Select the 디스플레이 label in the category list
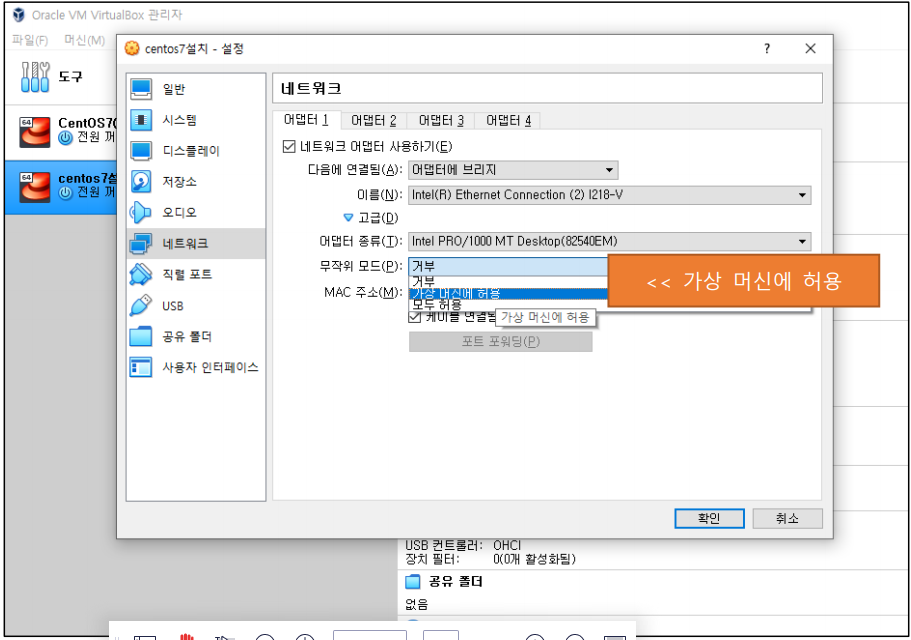This screenshot has height=640, width=911. point(191,151)
